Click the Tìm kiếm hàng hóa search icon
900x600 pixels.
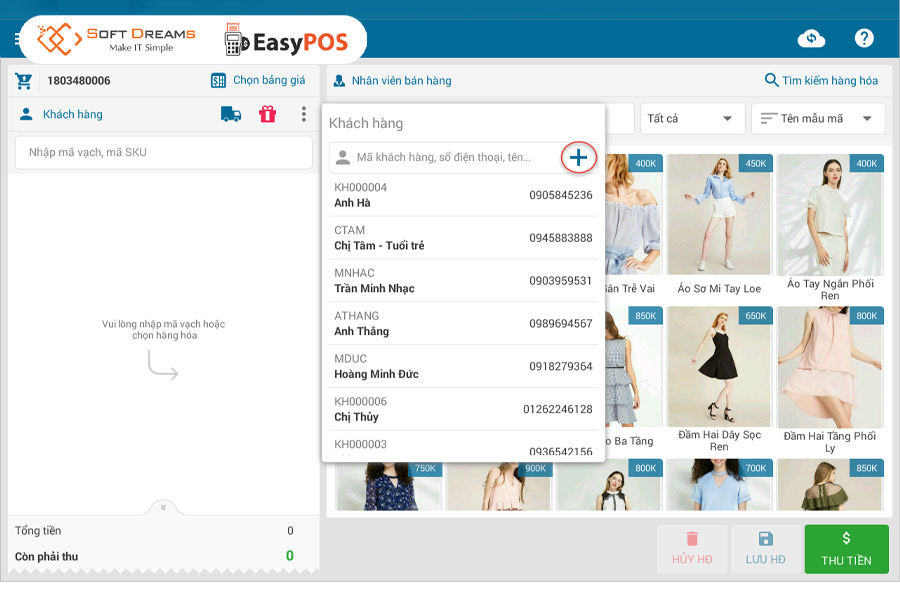[770, 80]
